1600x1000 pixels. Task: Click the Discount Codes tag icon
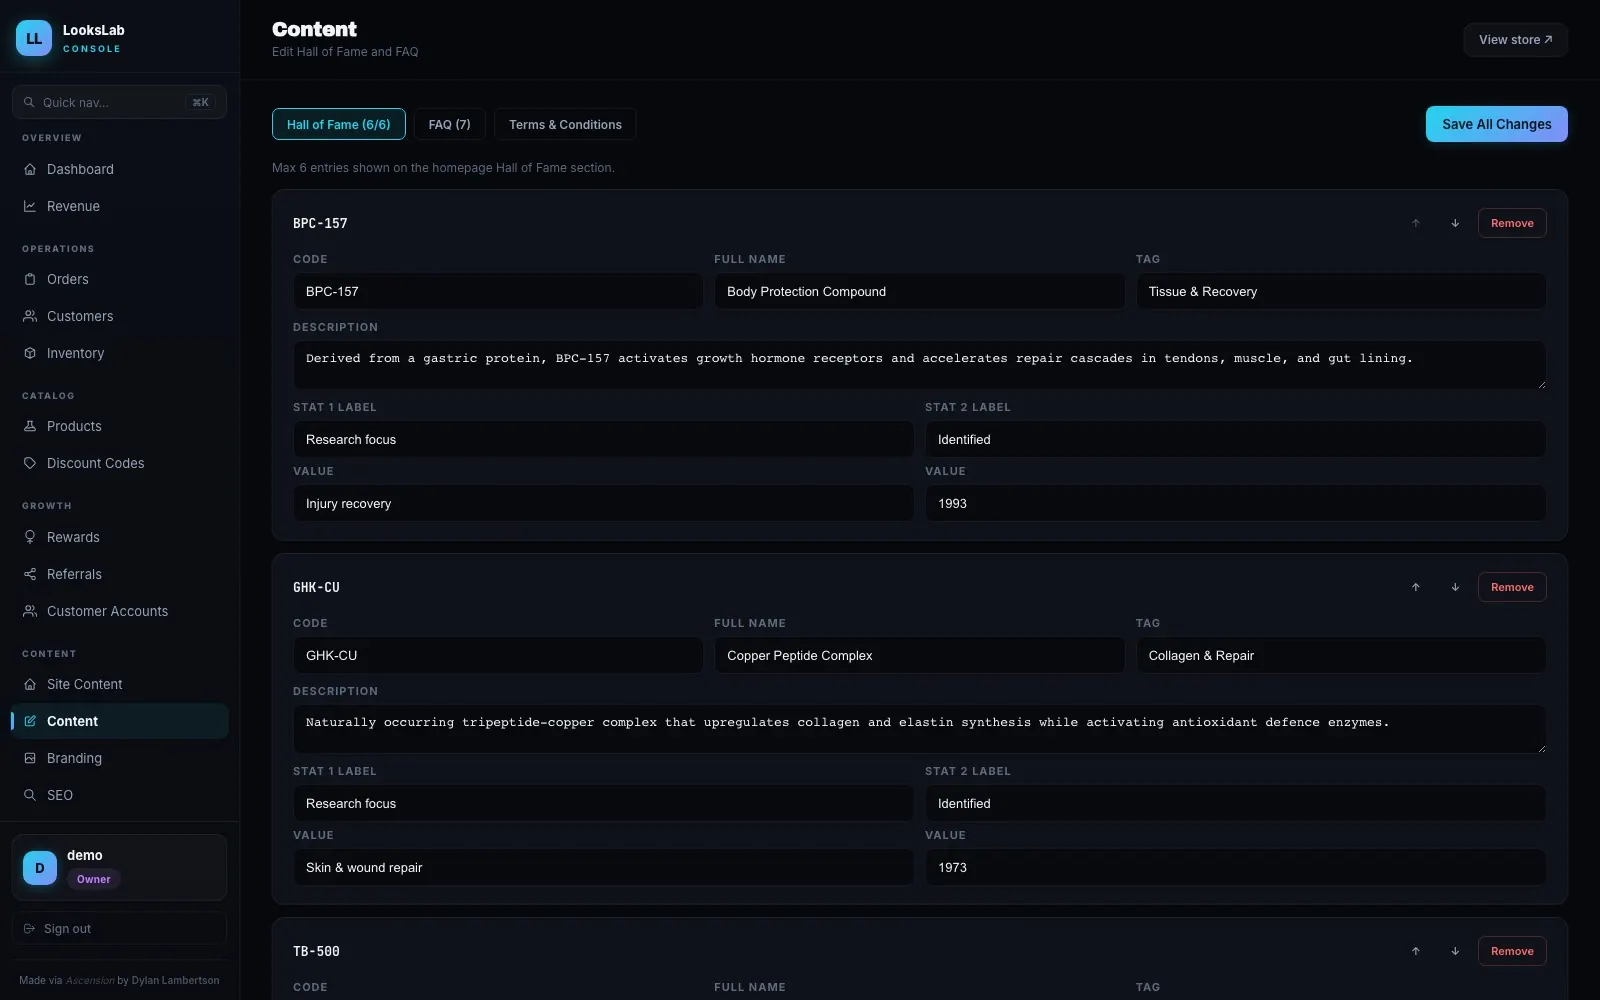(30, 463)
